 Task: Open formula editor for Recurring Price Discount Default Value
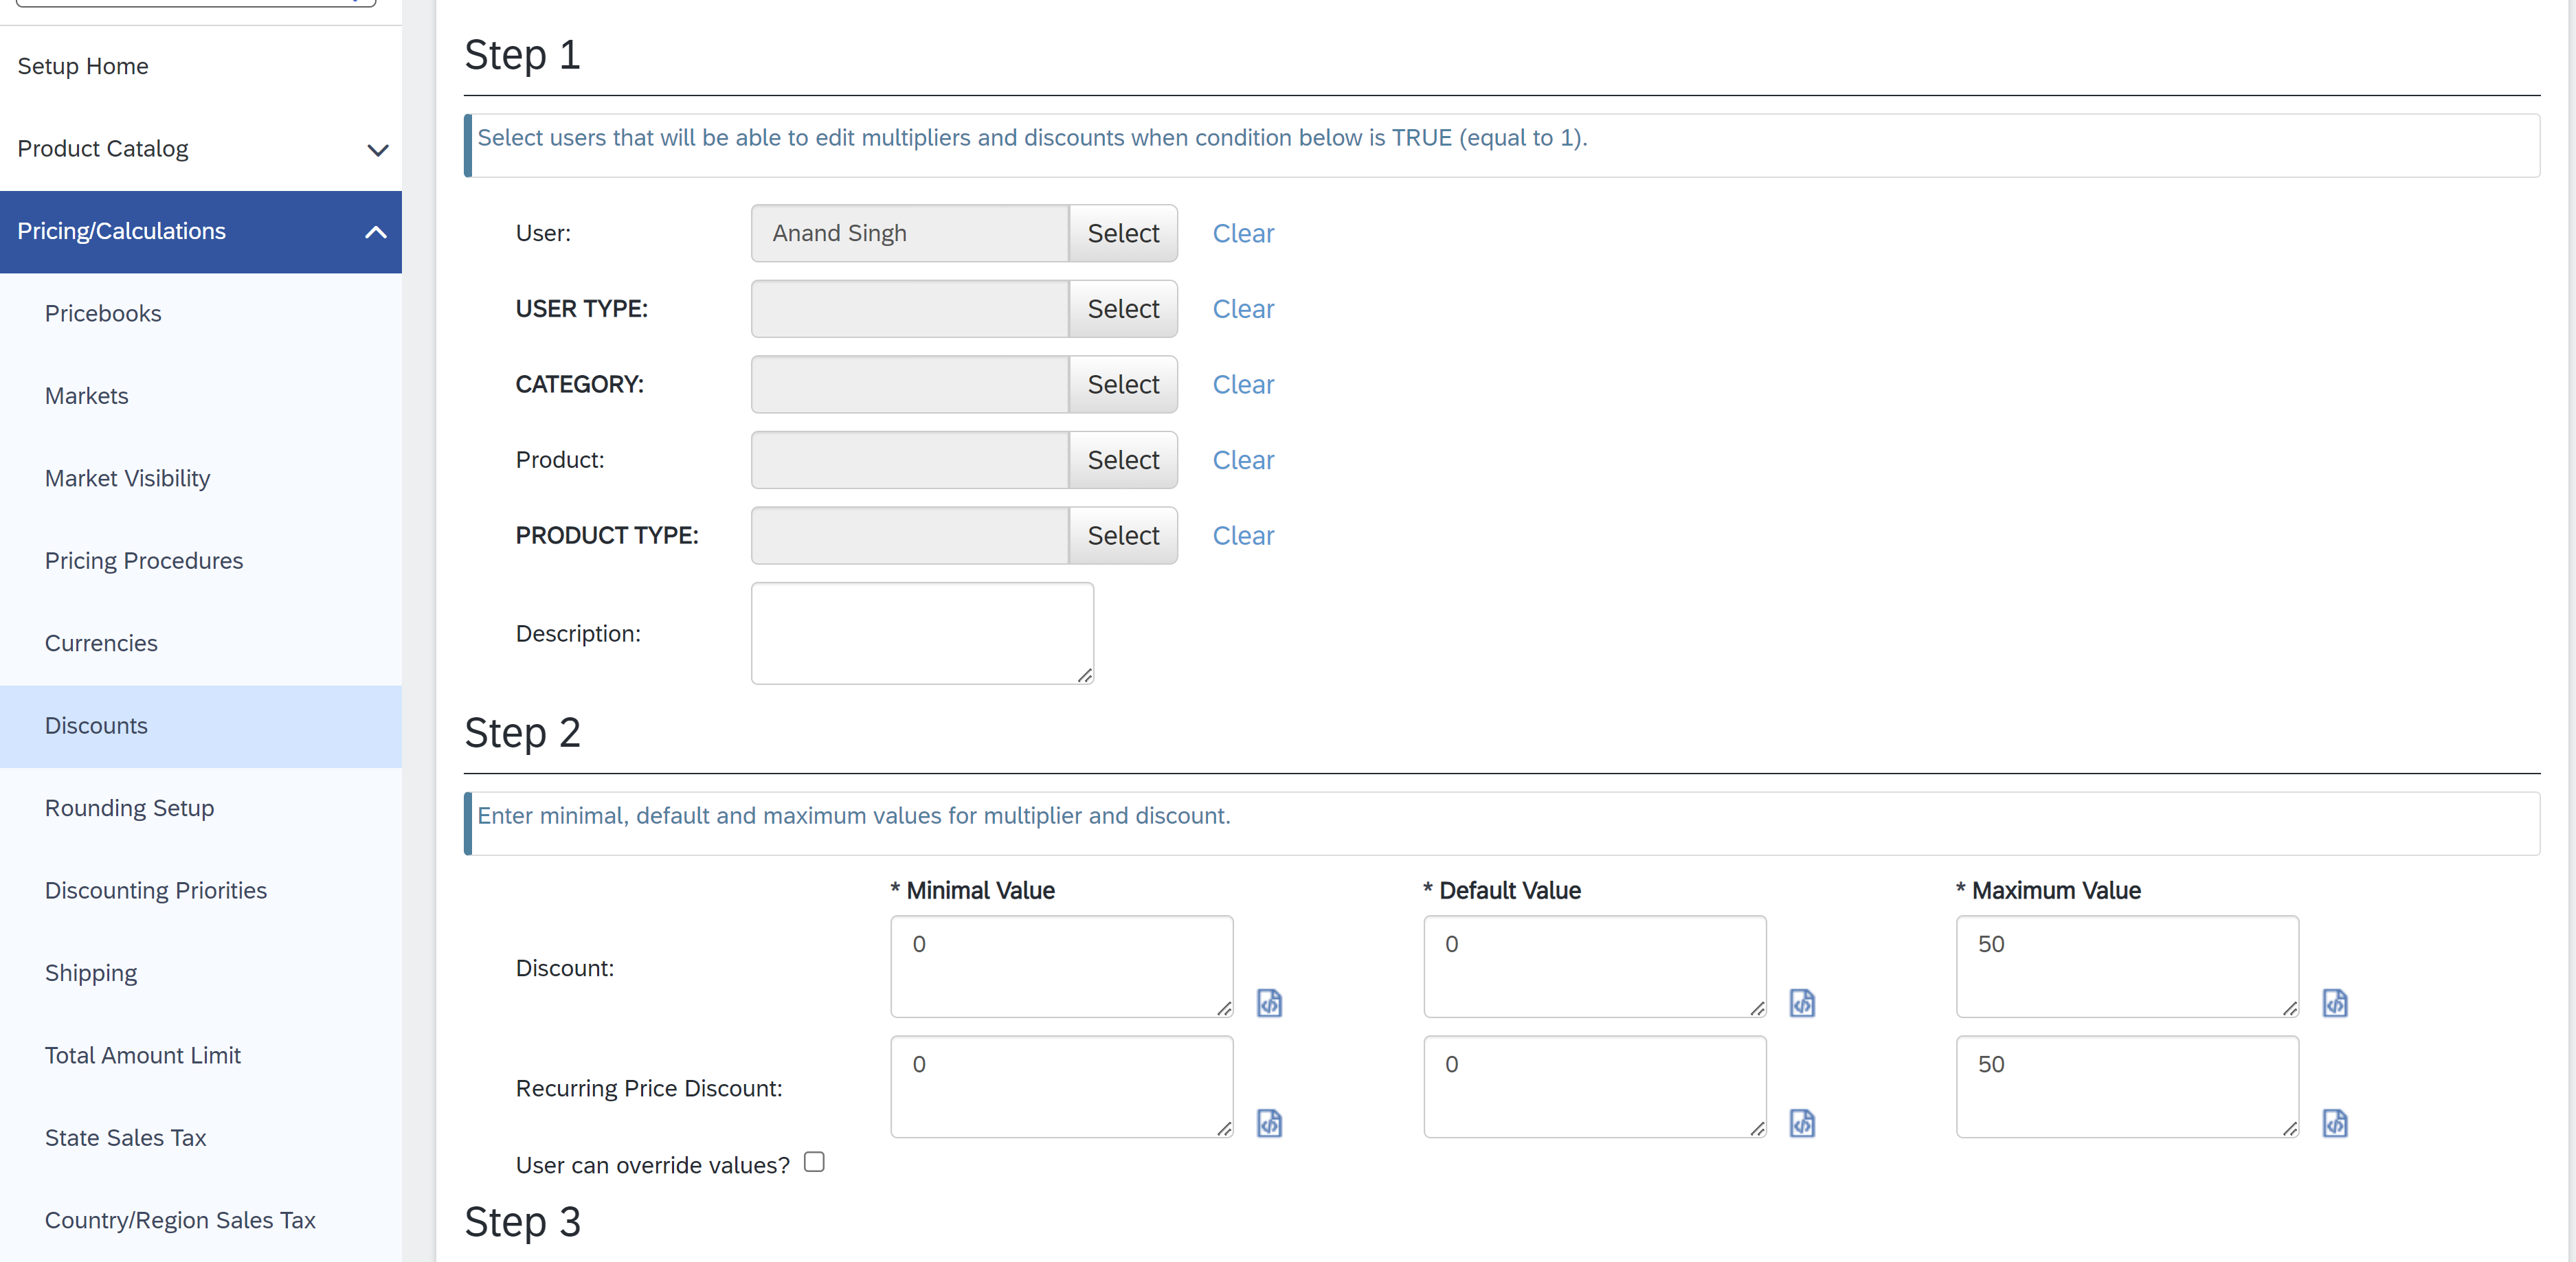1802,1123
